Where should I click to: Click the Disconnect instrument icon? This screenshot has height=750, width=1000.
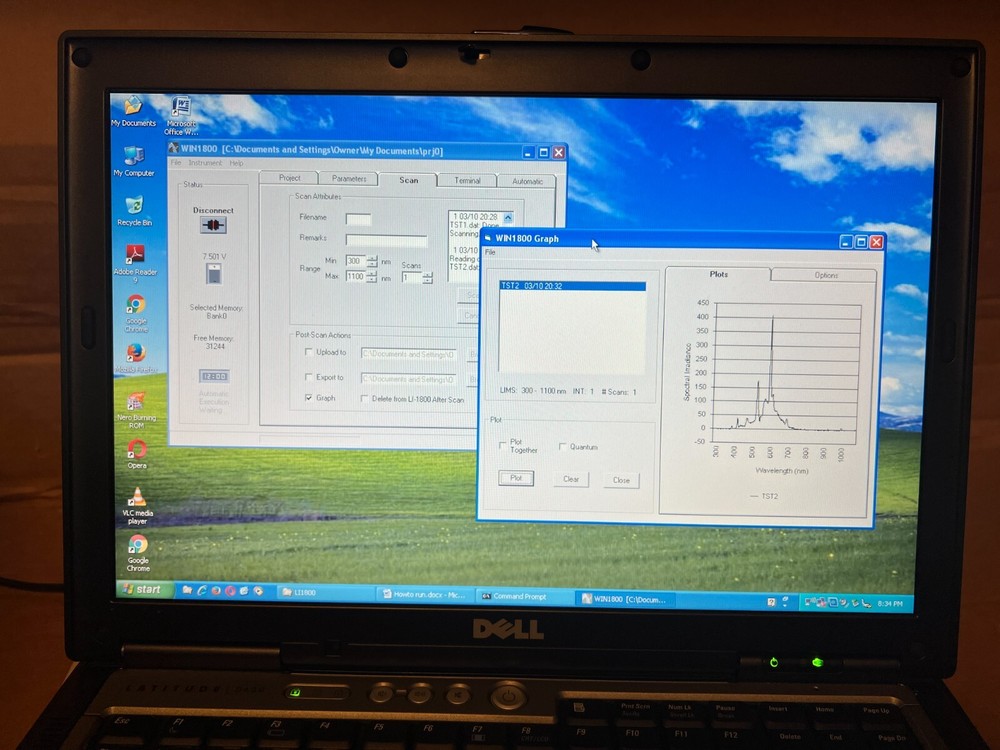click(x=215, y=225)
